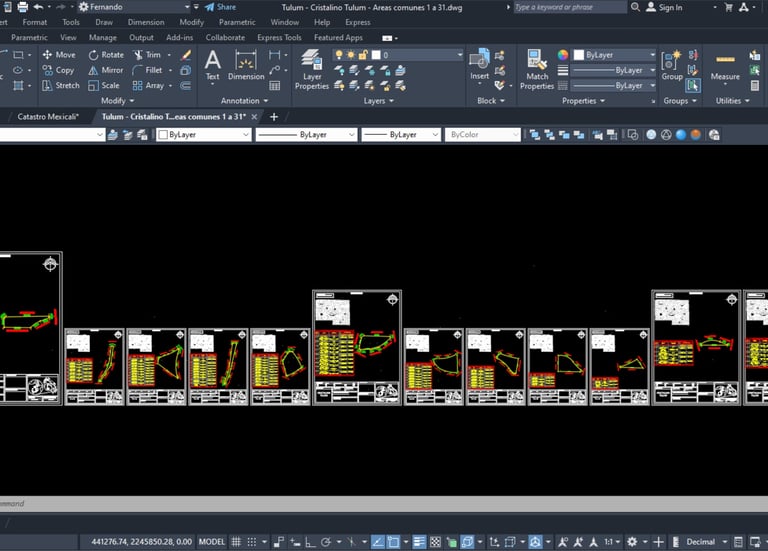Click the color wheel object color icon
The height and width of the screenshot is (551, 768).
point(563,55)
